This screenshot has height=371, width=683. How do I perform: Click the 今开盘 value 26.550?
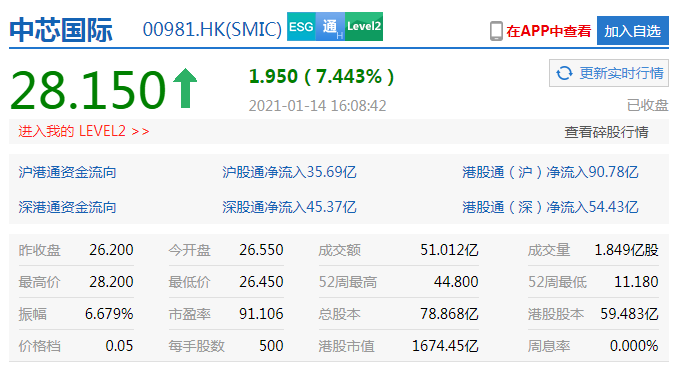261,250
